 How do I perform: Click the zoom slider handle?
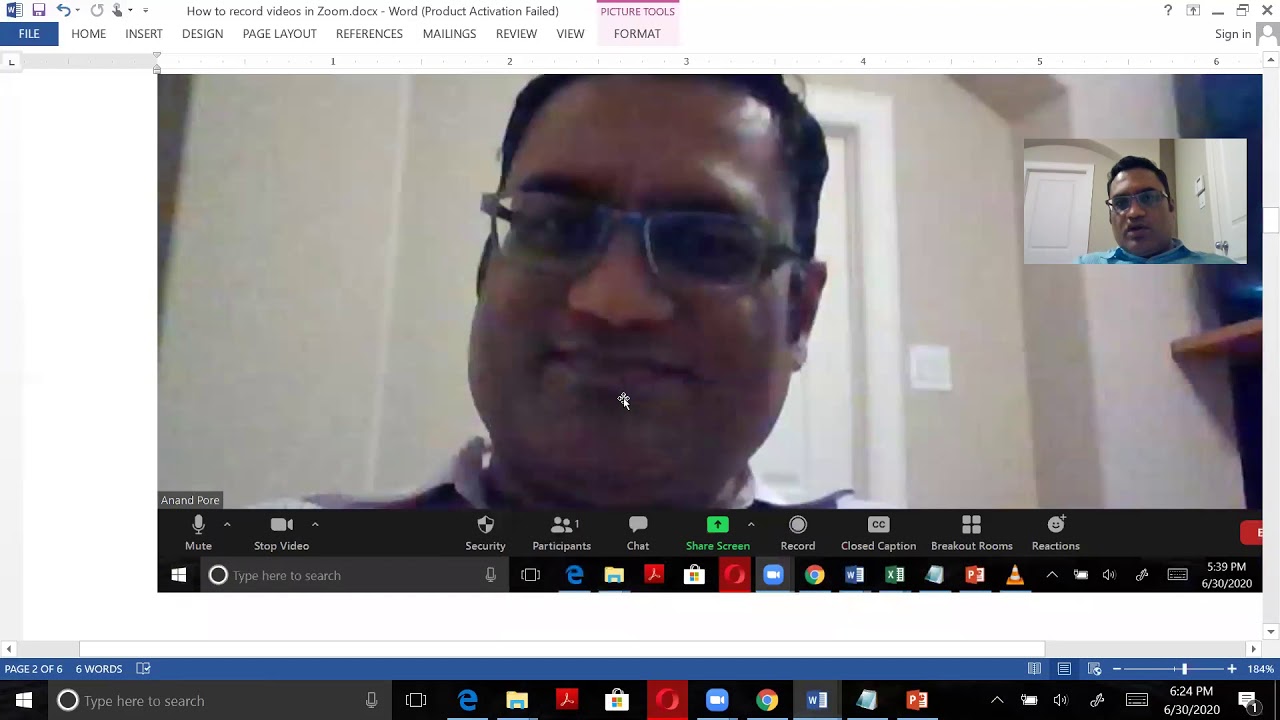coord(1184,669)
